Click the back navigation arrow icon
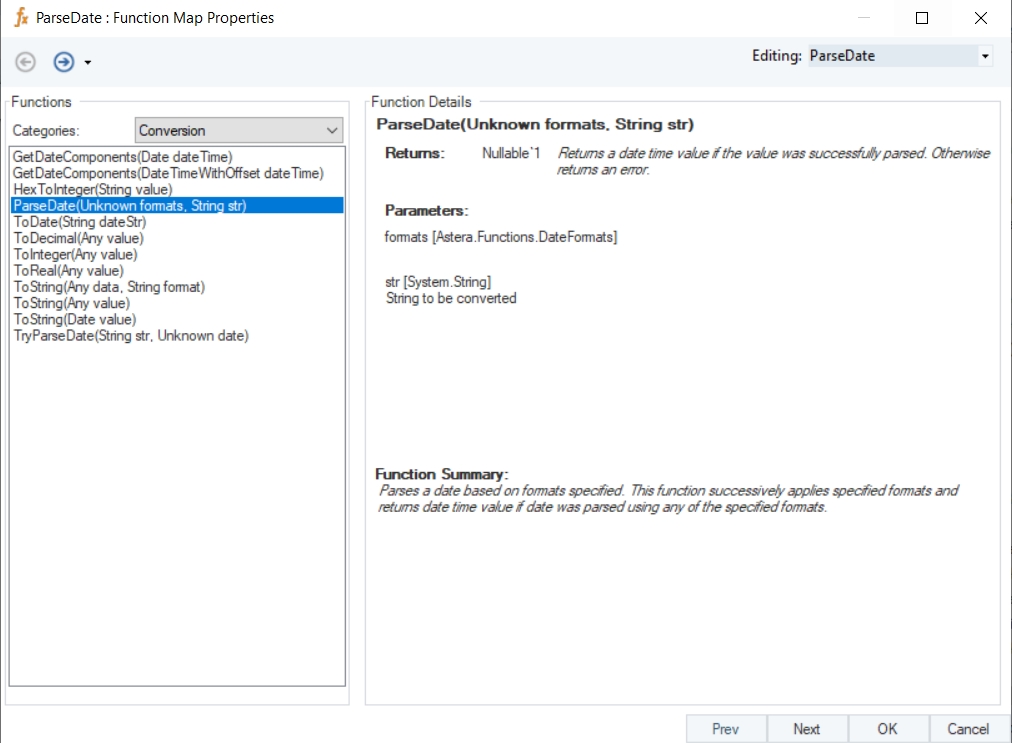This screenshot has width=1012, height=743. coord(26,62)
